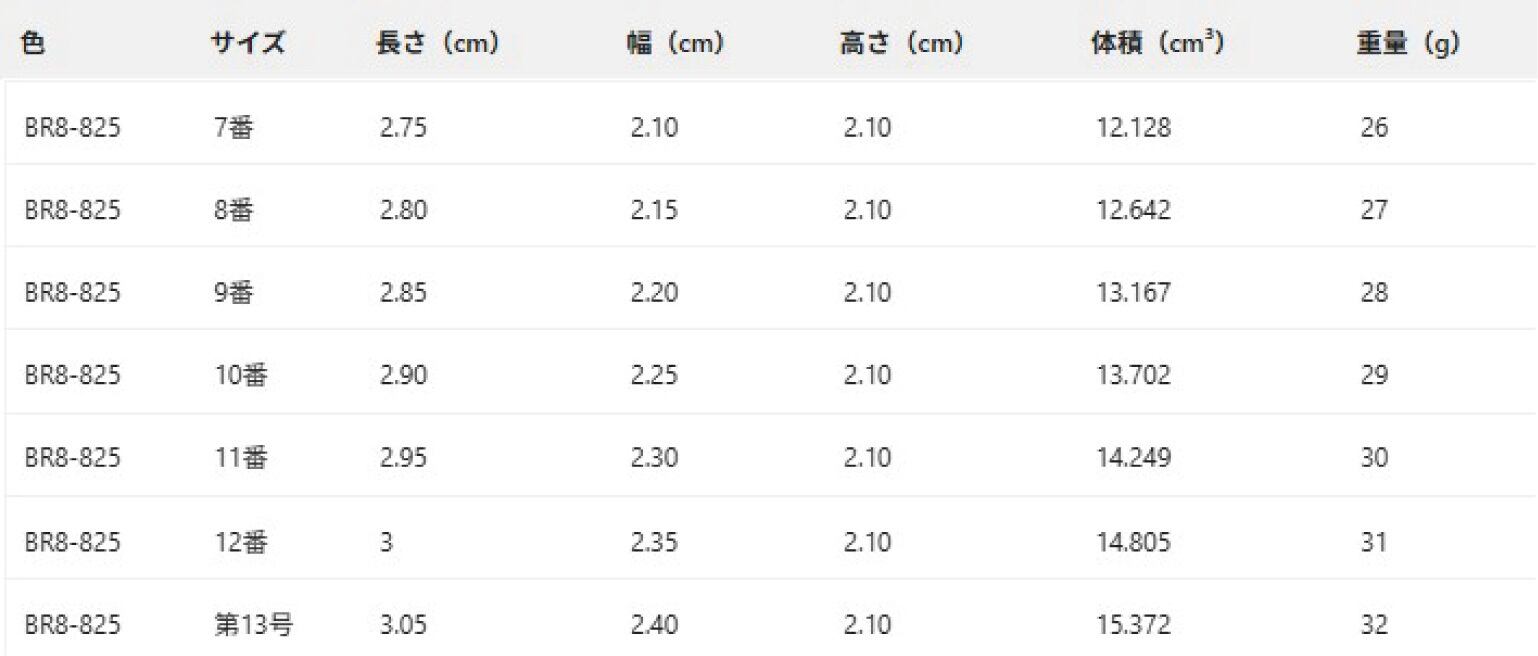Viewport: 1538px width, 656px height.
Task: Select the 重量 (g) column header
Action: pyautogui.click(x=1407, y=44)
